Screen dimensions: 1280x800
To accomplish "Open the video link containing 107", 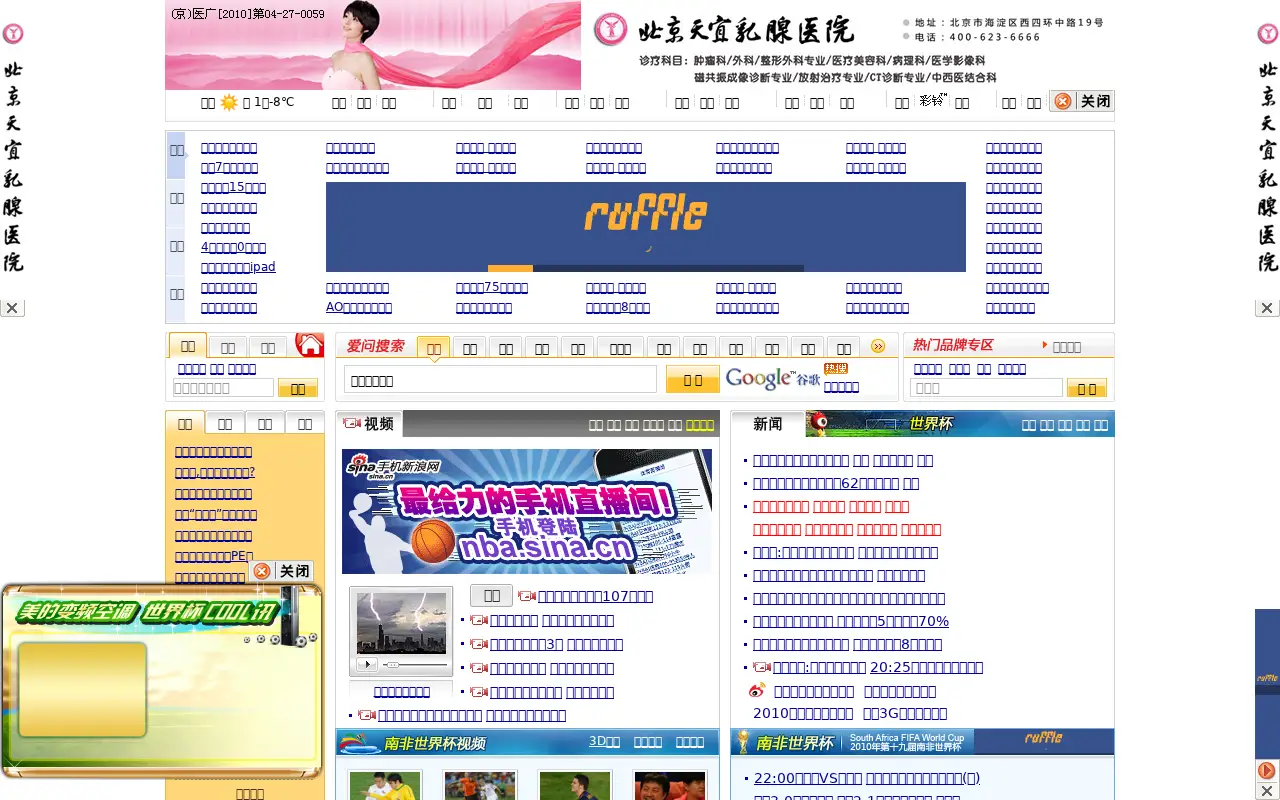I will click(595, 597).
